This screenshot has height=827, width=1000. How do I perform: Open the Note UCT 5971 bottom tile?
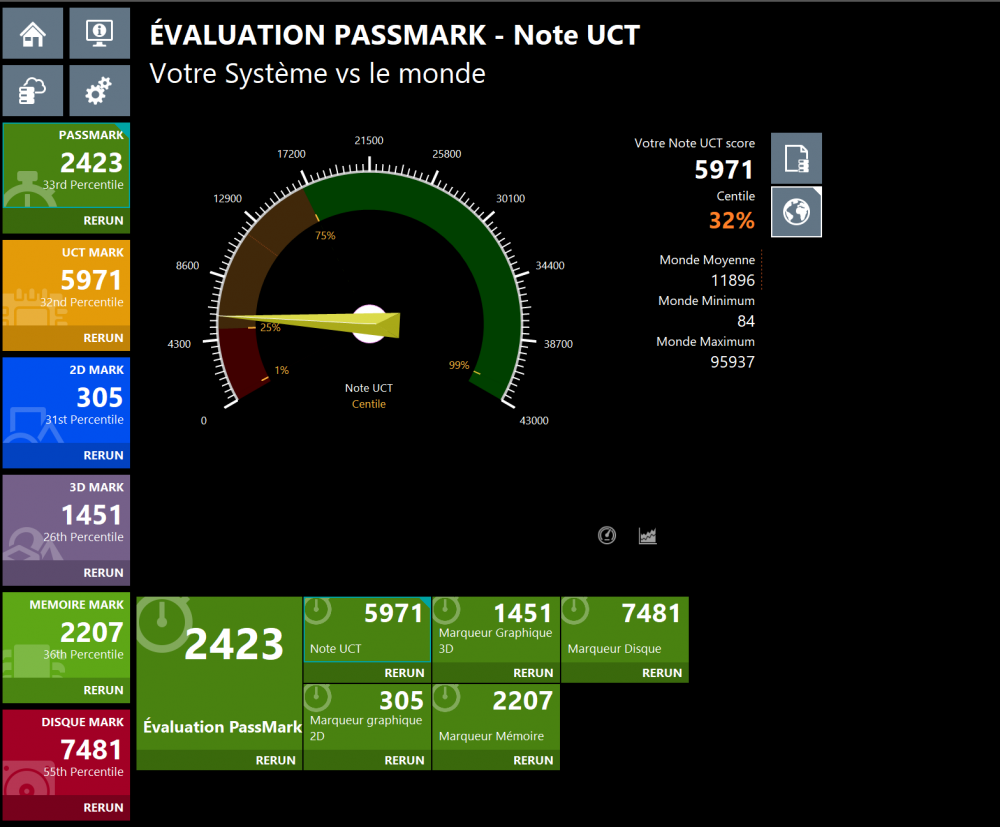[367, 629]
